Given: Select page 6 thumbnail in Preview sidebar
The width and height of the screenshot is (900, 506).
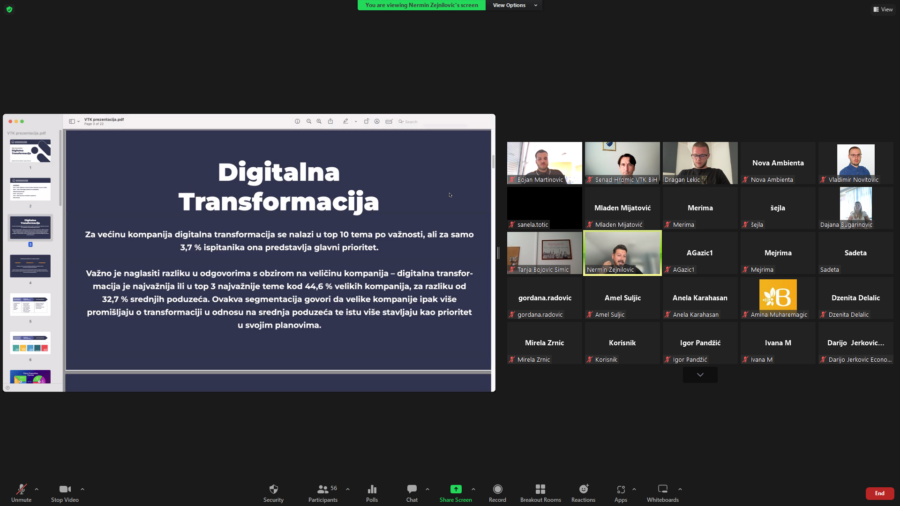Looking at the screenshot, I should [x=30, y=343].
